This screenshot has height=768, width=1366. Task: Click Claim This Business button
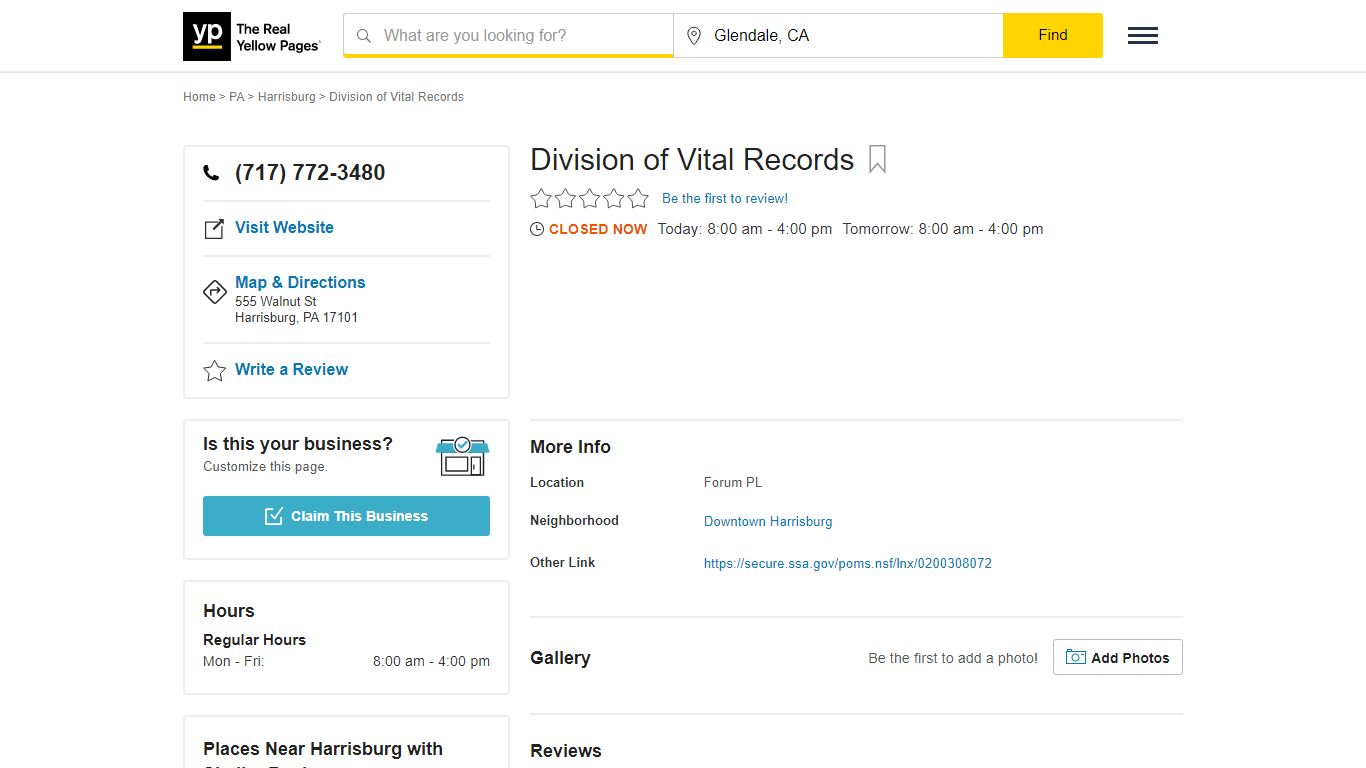(x=346, y=516)
